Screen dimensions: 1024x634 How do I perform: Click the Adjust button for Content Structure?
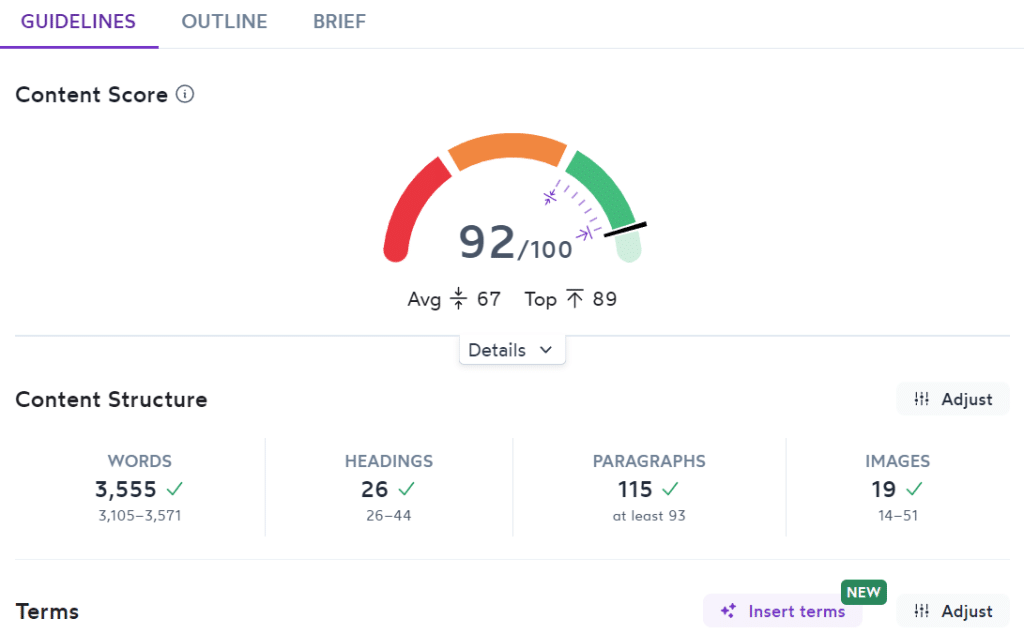pos(952,398)
